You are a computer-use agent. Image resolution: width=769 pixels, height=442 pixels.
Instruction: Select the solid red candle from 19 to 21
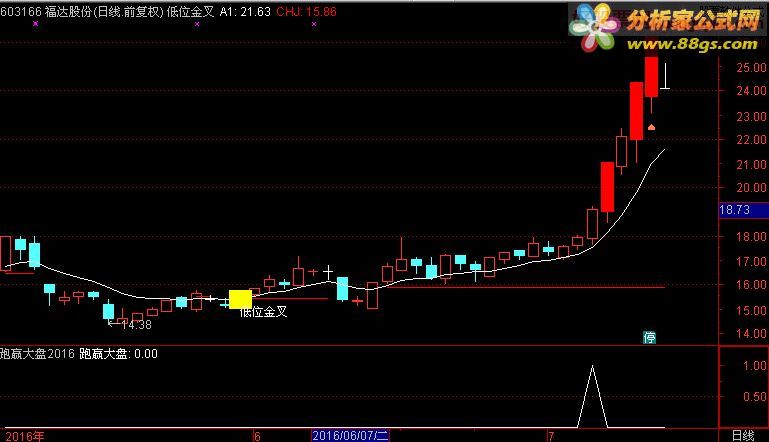pyautogui.click(x=607, y=187)
